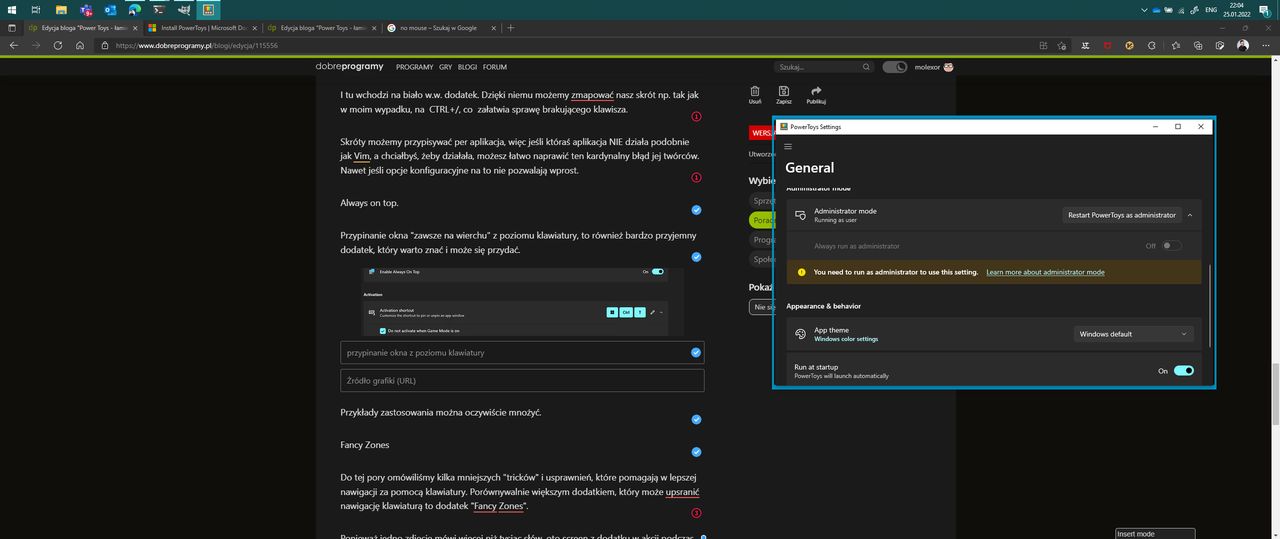
Task: Open the BLOGI menu item
Action: (x=467, y=67)
